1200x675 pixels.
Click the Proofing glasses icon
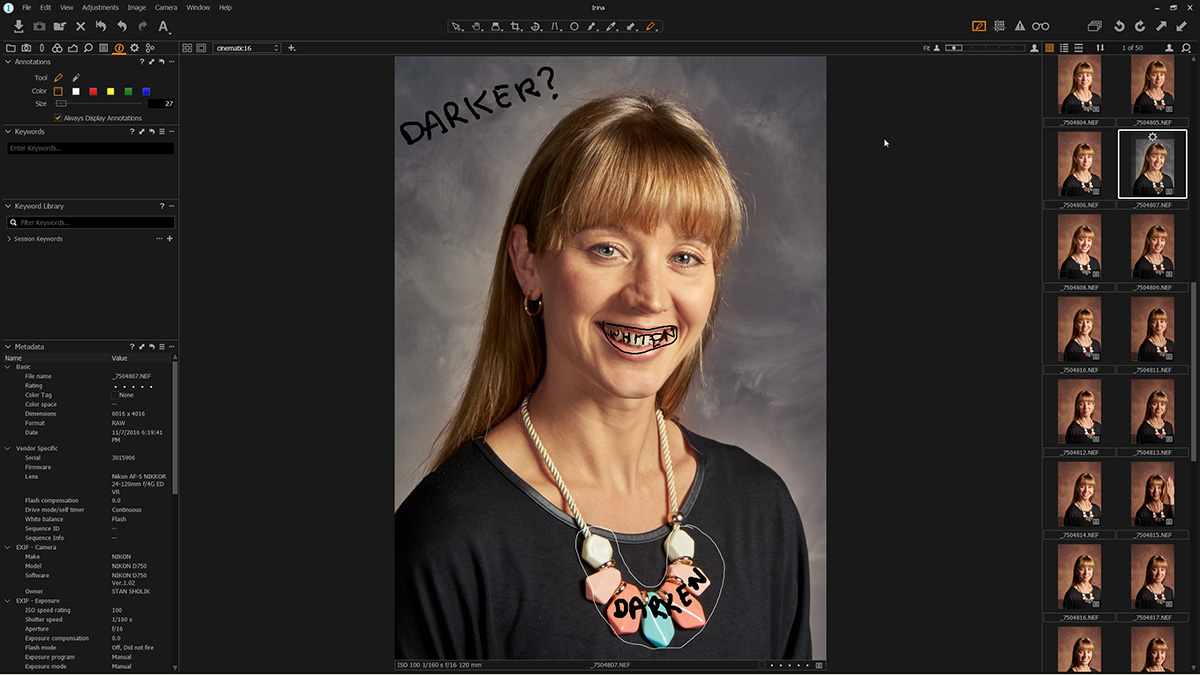[1041, 26]
